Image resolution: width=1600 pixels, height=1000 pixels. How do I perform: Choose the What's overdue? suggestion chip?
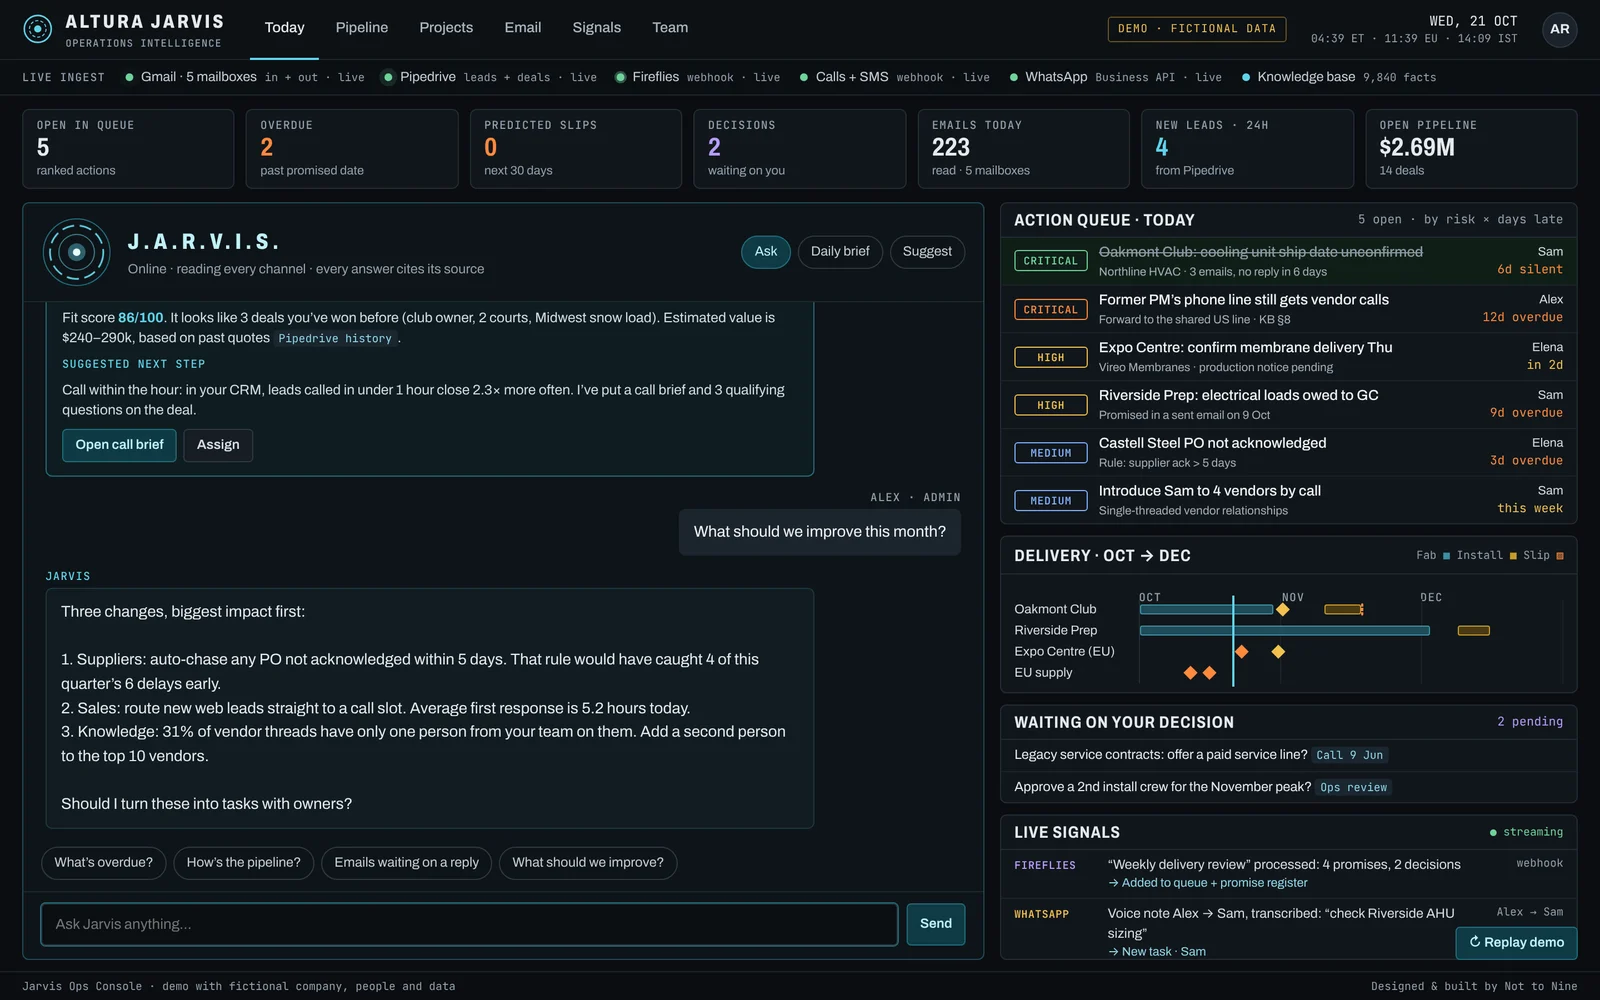pyautogui.click(x=104, y=863)
